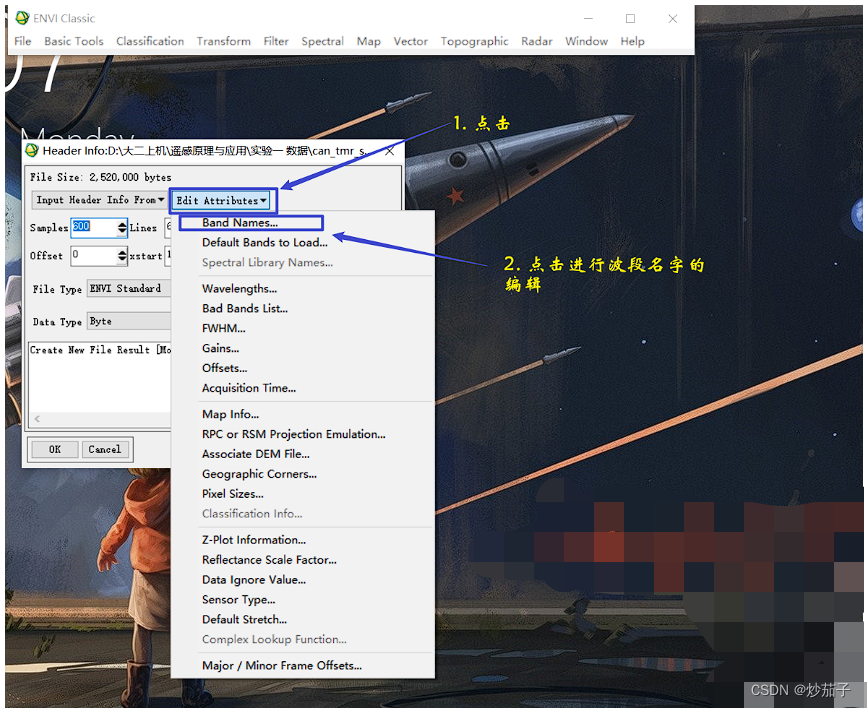Screen dimensions: 867x708
Task: Open the Map menu
Action: click(x=368, y=41)
